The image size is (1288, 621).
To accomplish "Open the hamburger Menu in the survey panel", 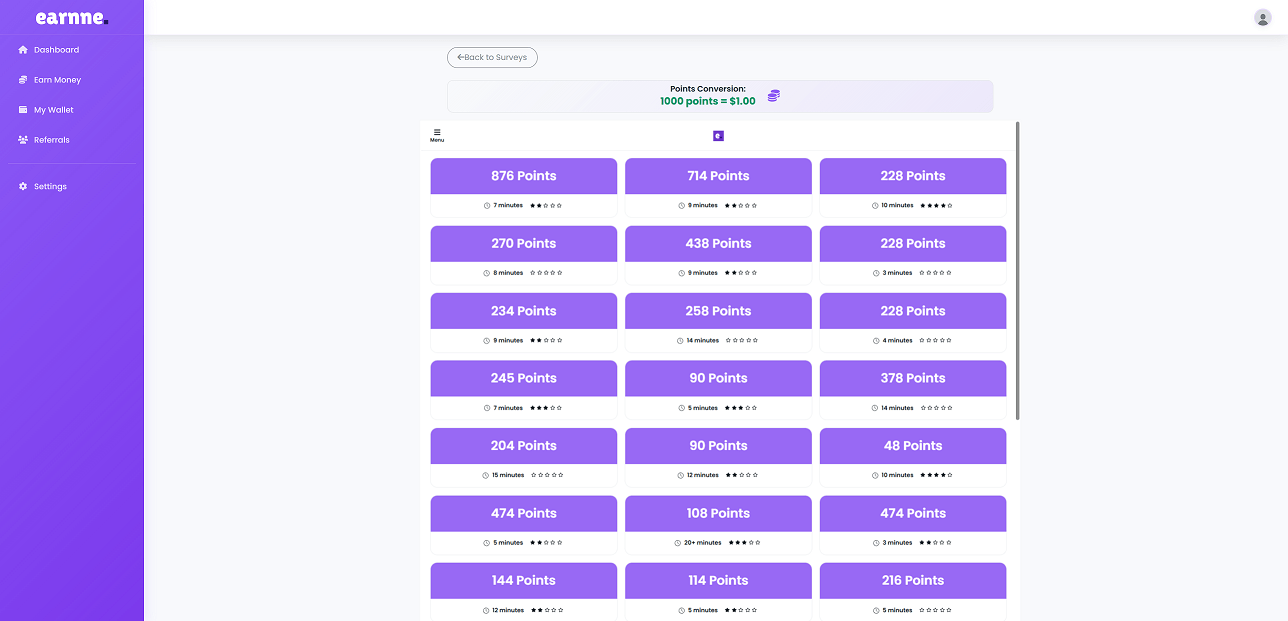I will tap(437, 134).
